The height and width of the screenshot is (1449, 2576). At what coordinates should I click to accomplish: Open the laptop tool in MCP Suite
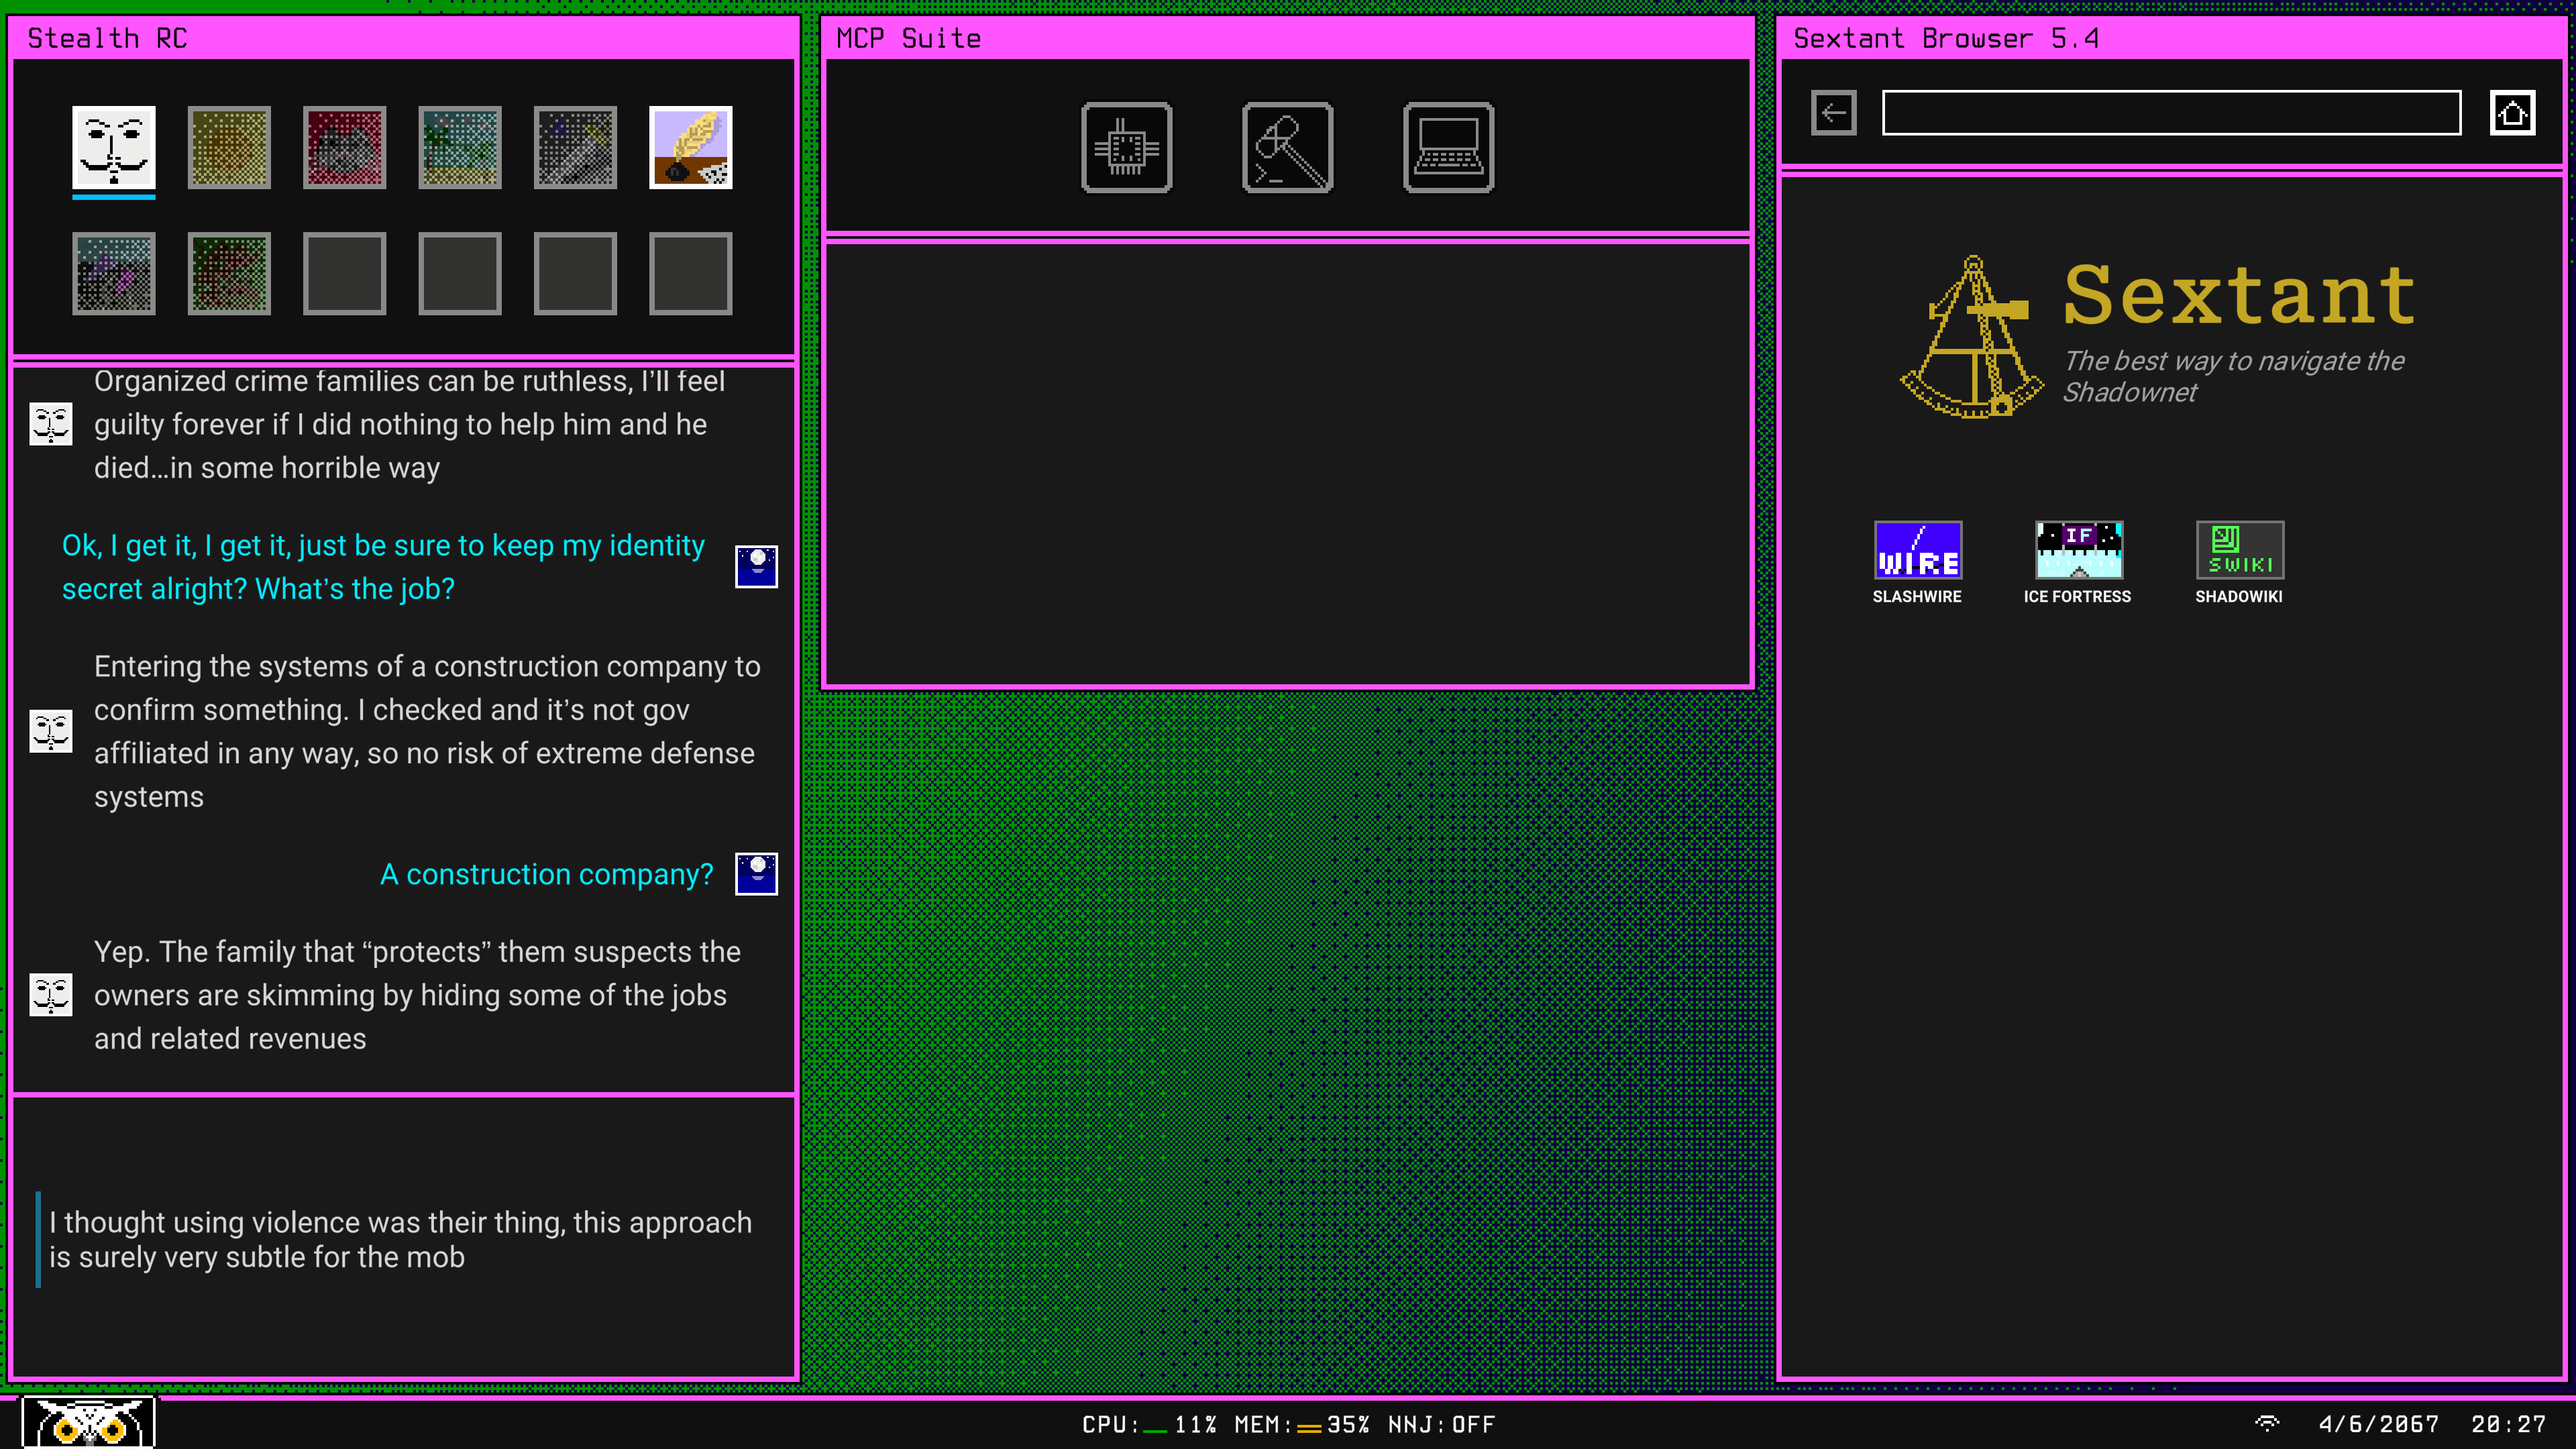[x=1447, y=148]
